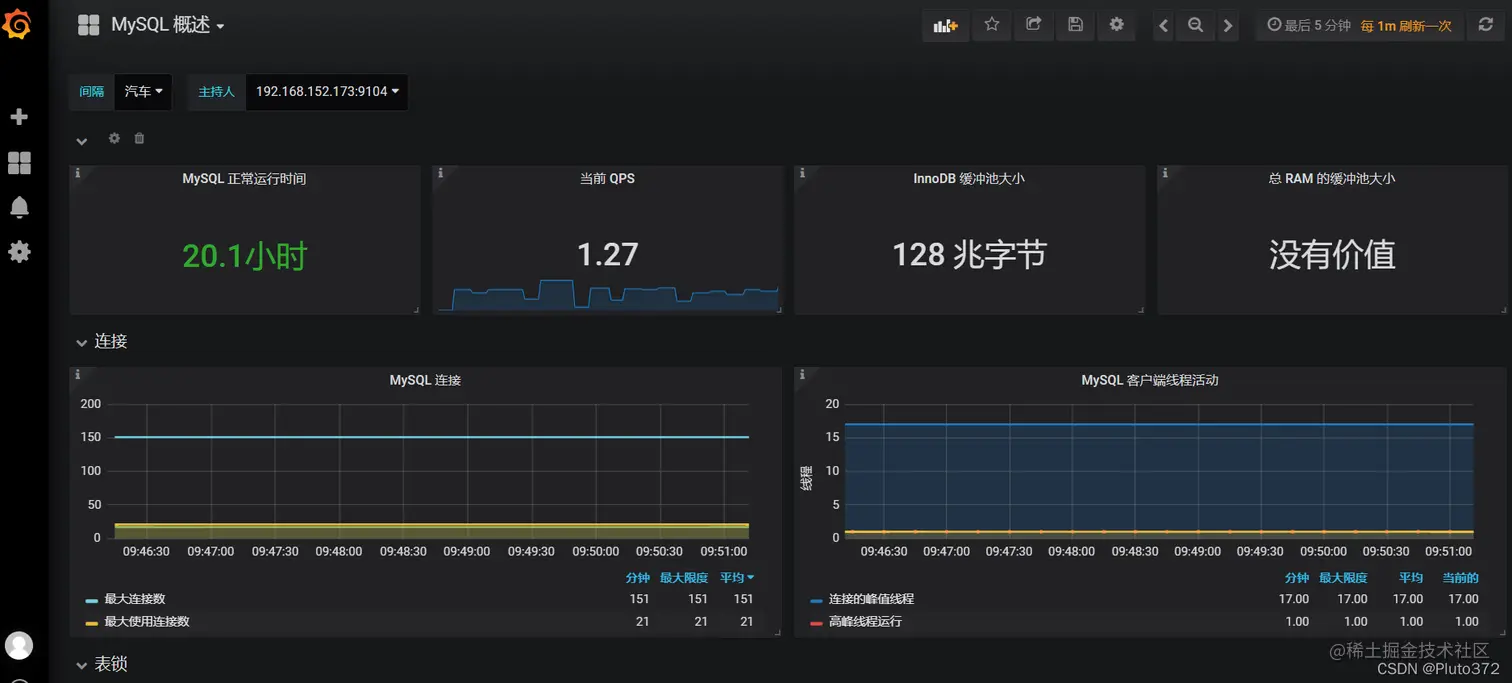
Task: Refresh the dashboard now
Action: pyautogui.click(x=1486, y=26)
